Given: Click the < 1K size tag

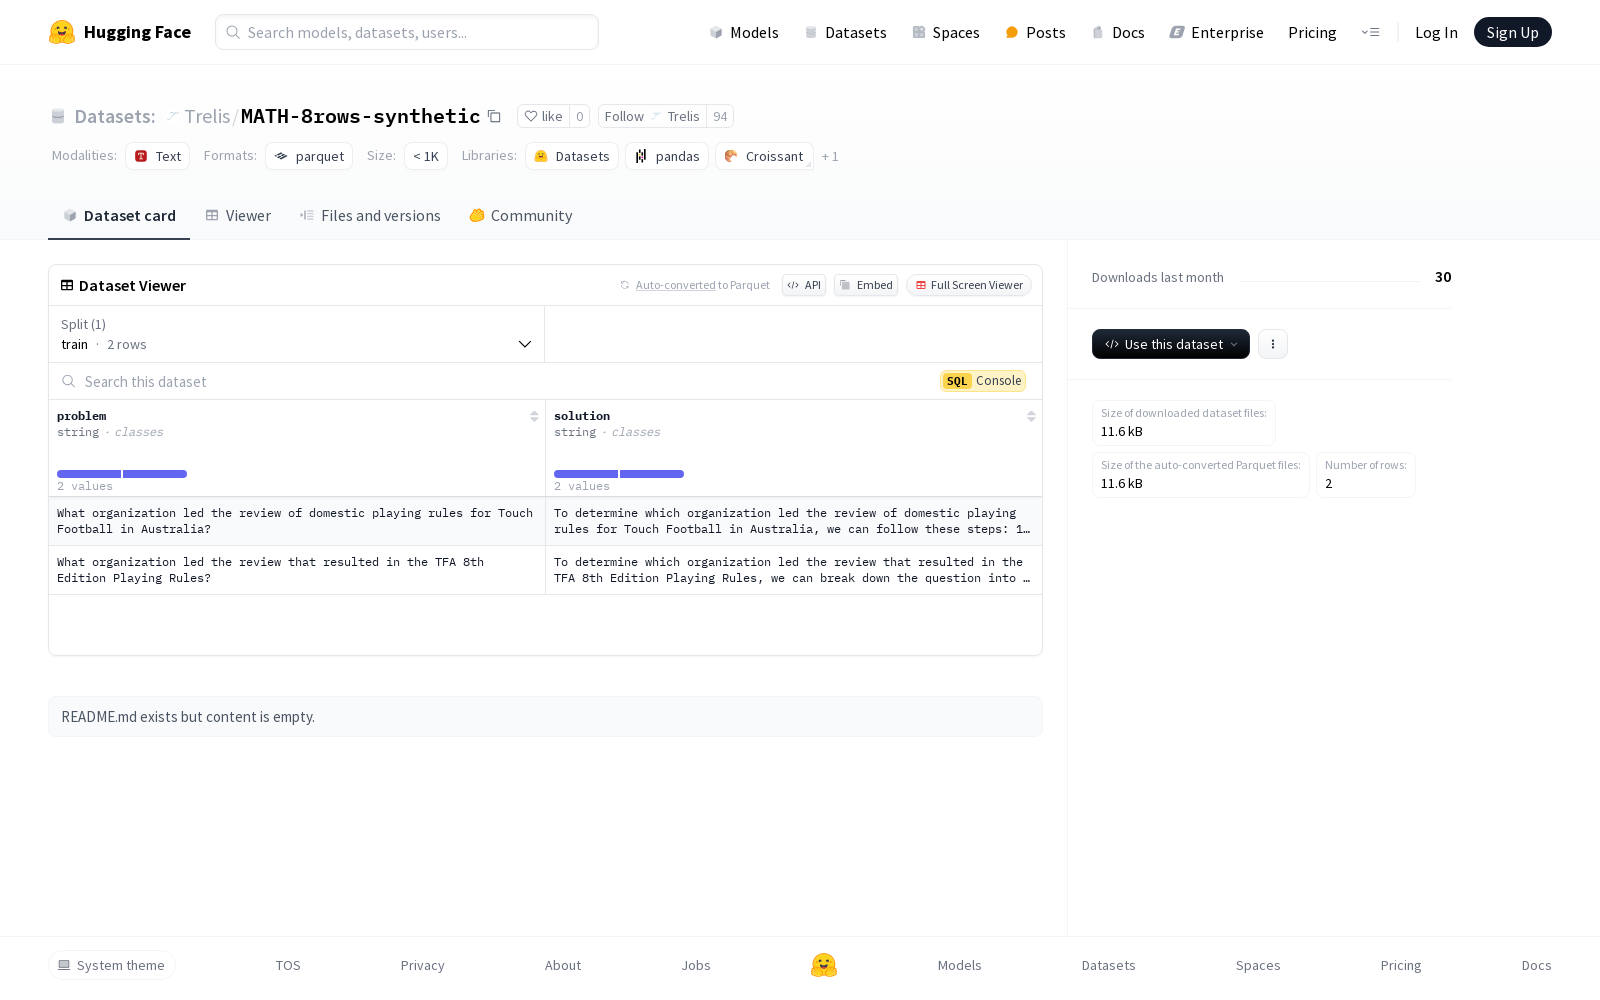Looking at the screenshot, I should pos(426,156).
